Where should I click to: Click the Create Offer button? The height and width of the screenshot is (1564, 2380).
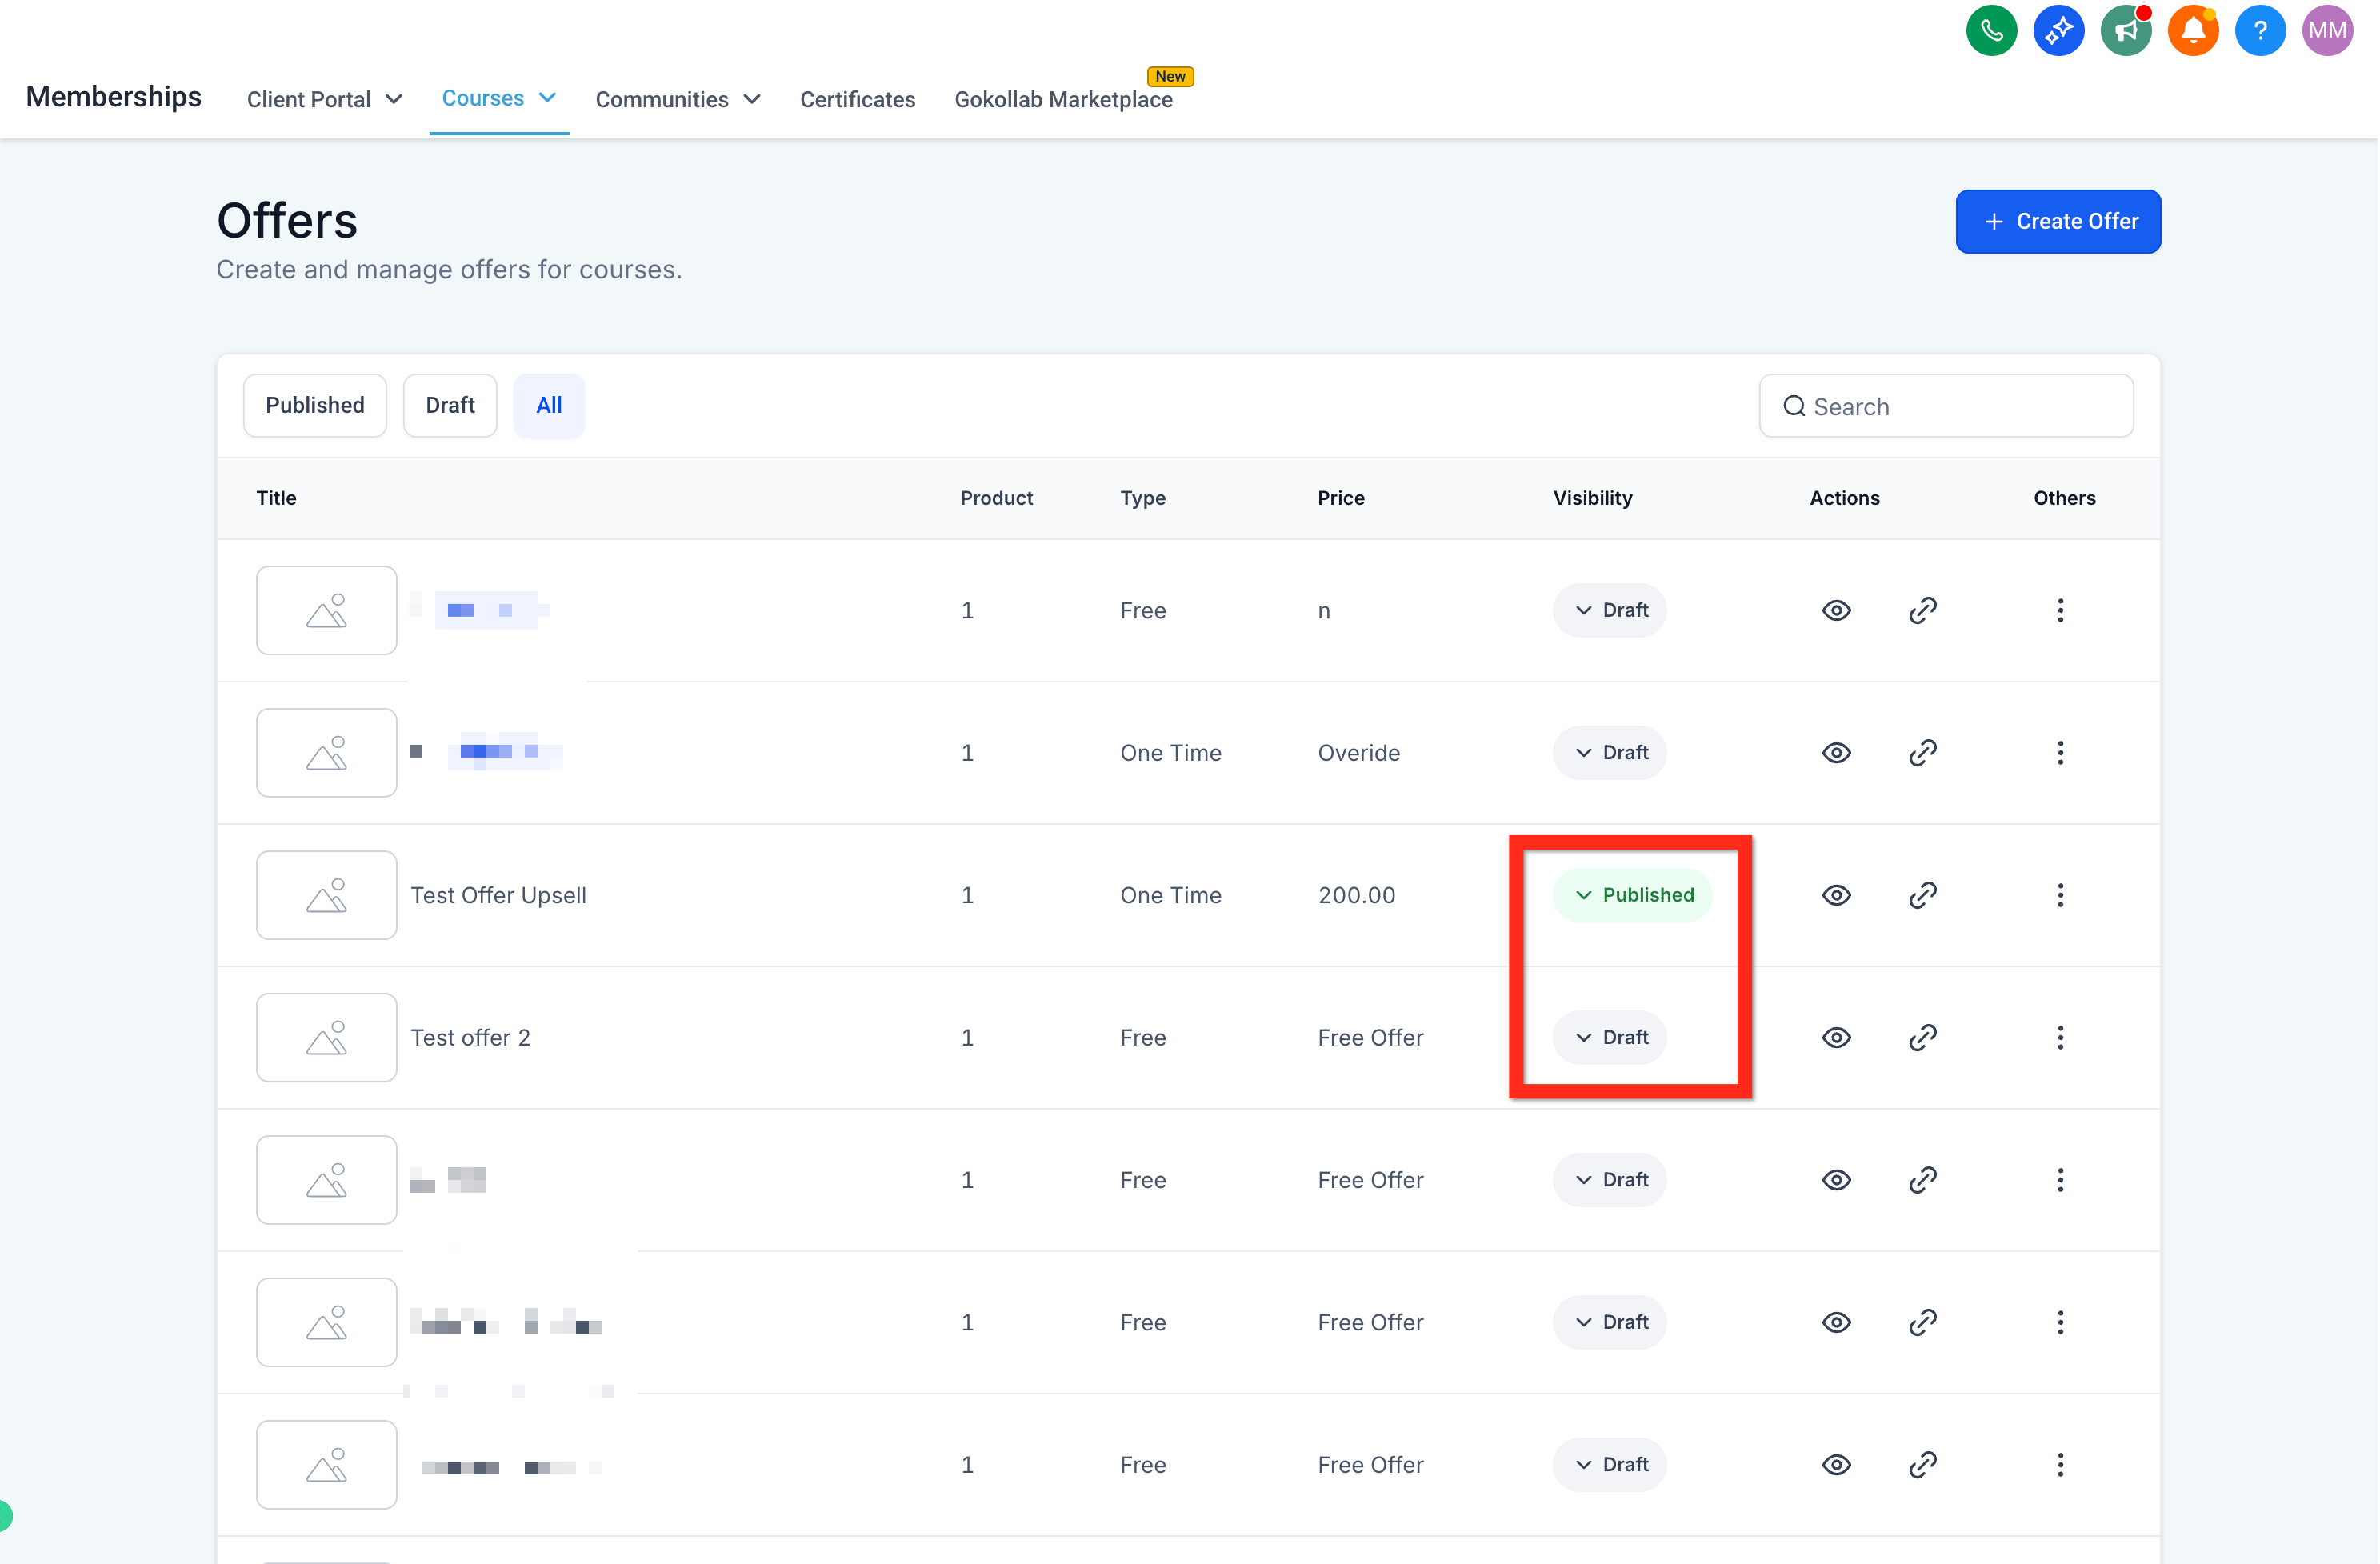click(2058, 221)
